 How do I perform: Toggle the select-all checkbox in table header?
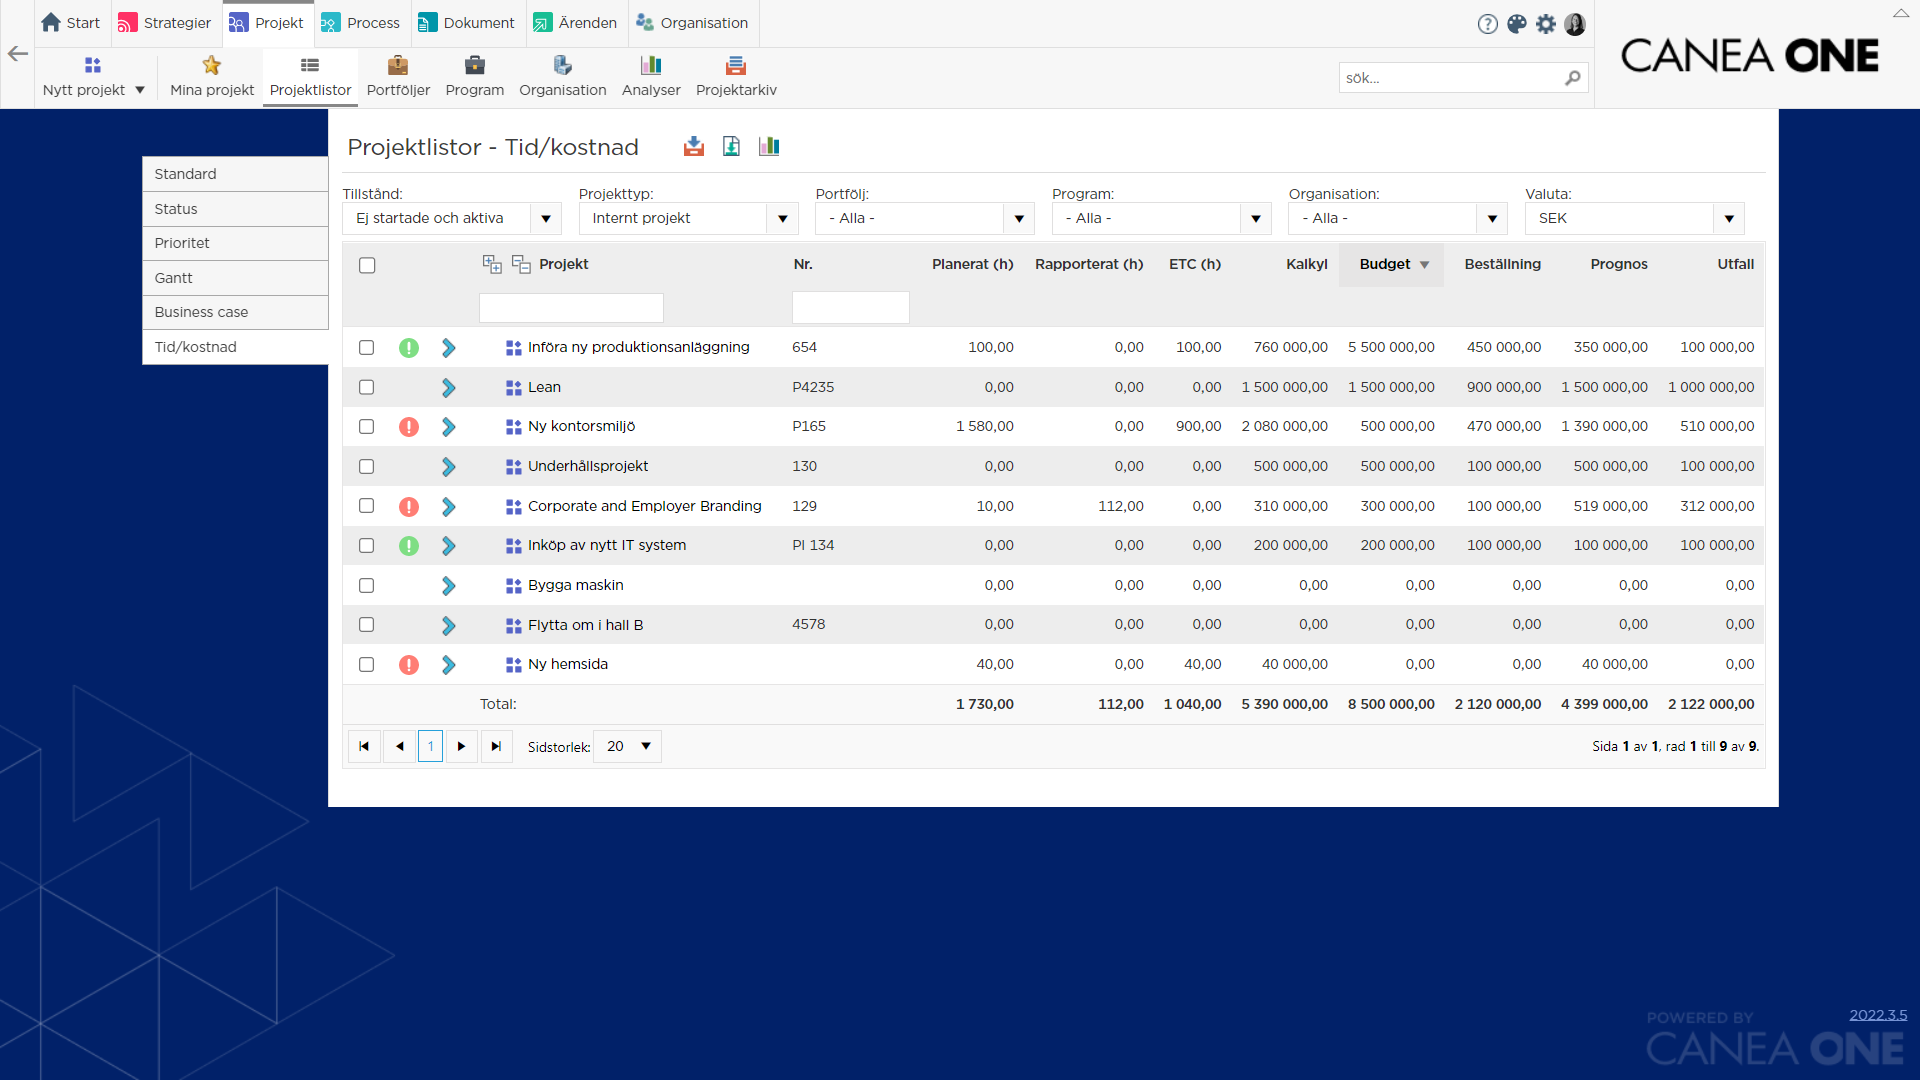367,265
